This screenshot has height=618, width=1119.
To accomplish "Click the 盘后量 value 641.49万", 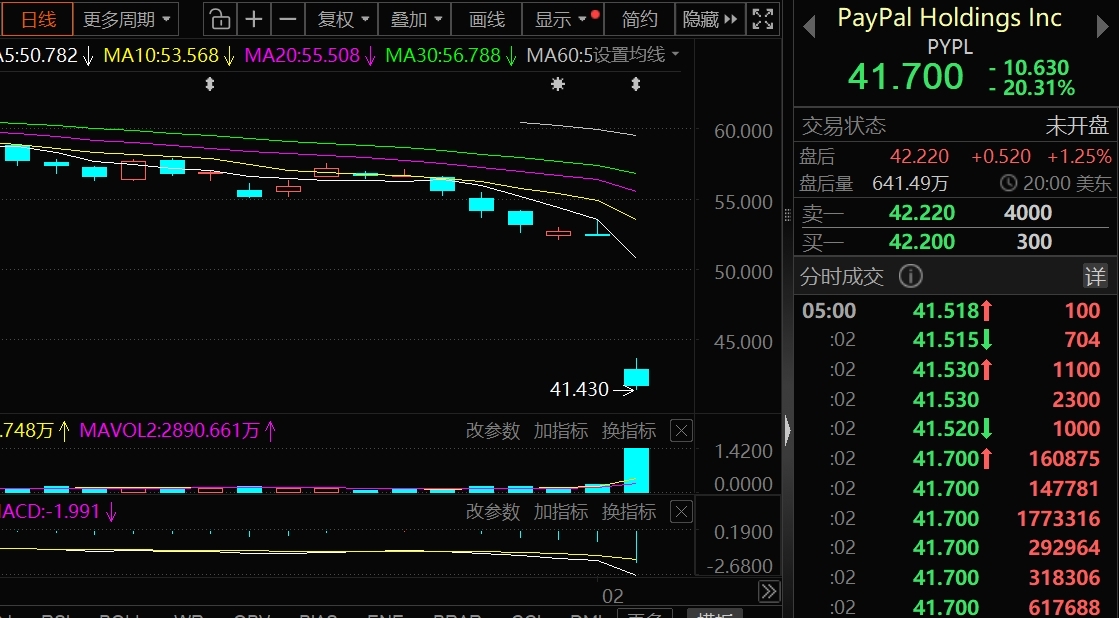I will (910, 183).
